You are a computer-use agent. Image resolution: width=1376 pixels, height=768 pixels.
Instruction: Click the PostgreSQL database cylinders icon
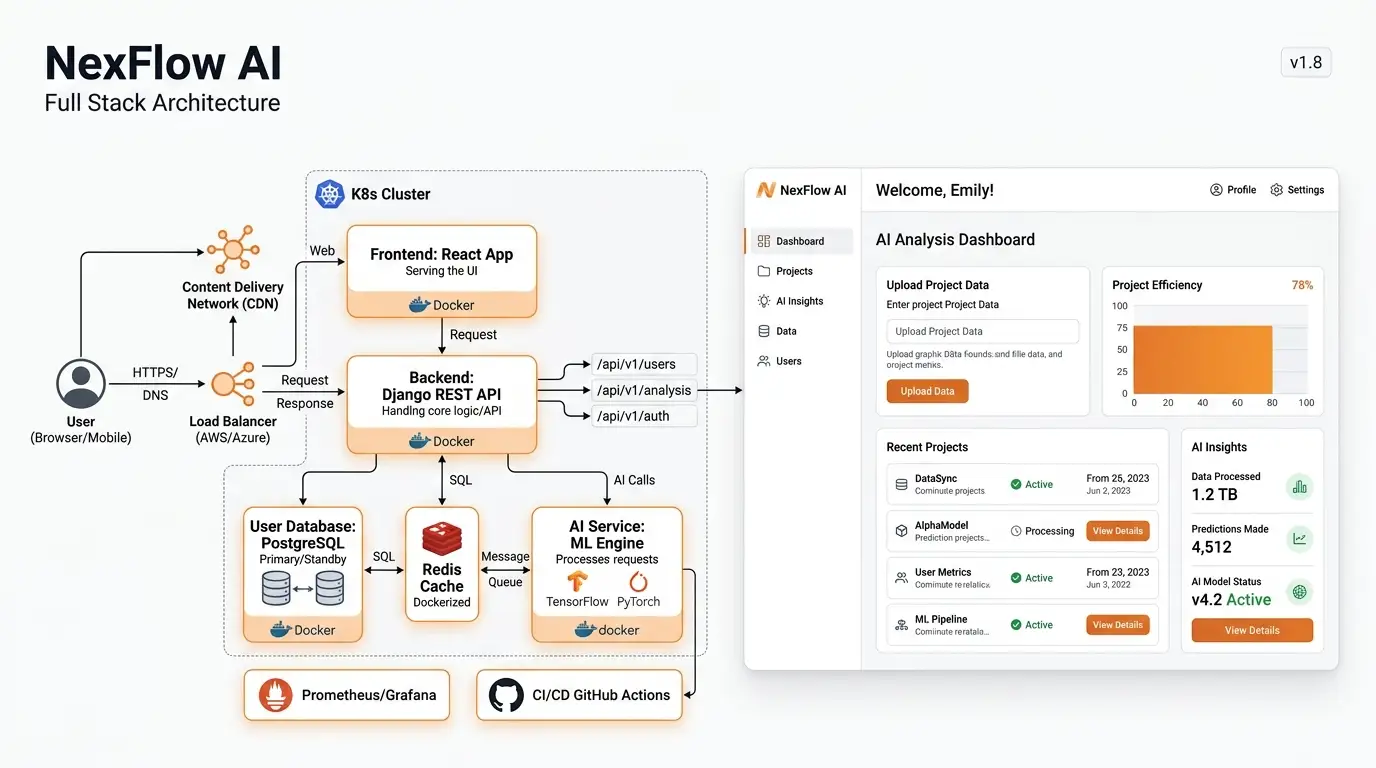303,588
